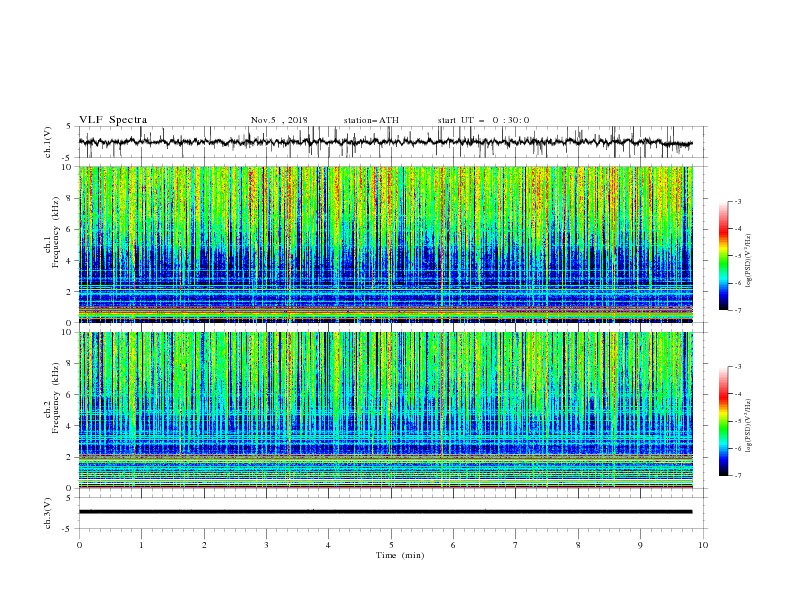This screenshot has width=792, height=612.
Task: Click inside the ch.2 spectrogram panel
Action: pos(385,410)
